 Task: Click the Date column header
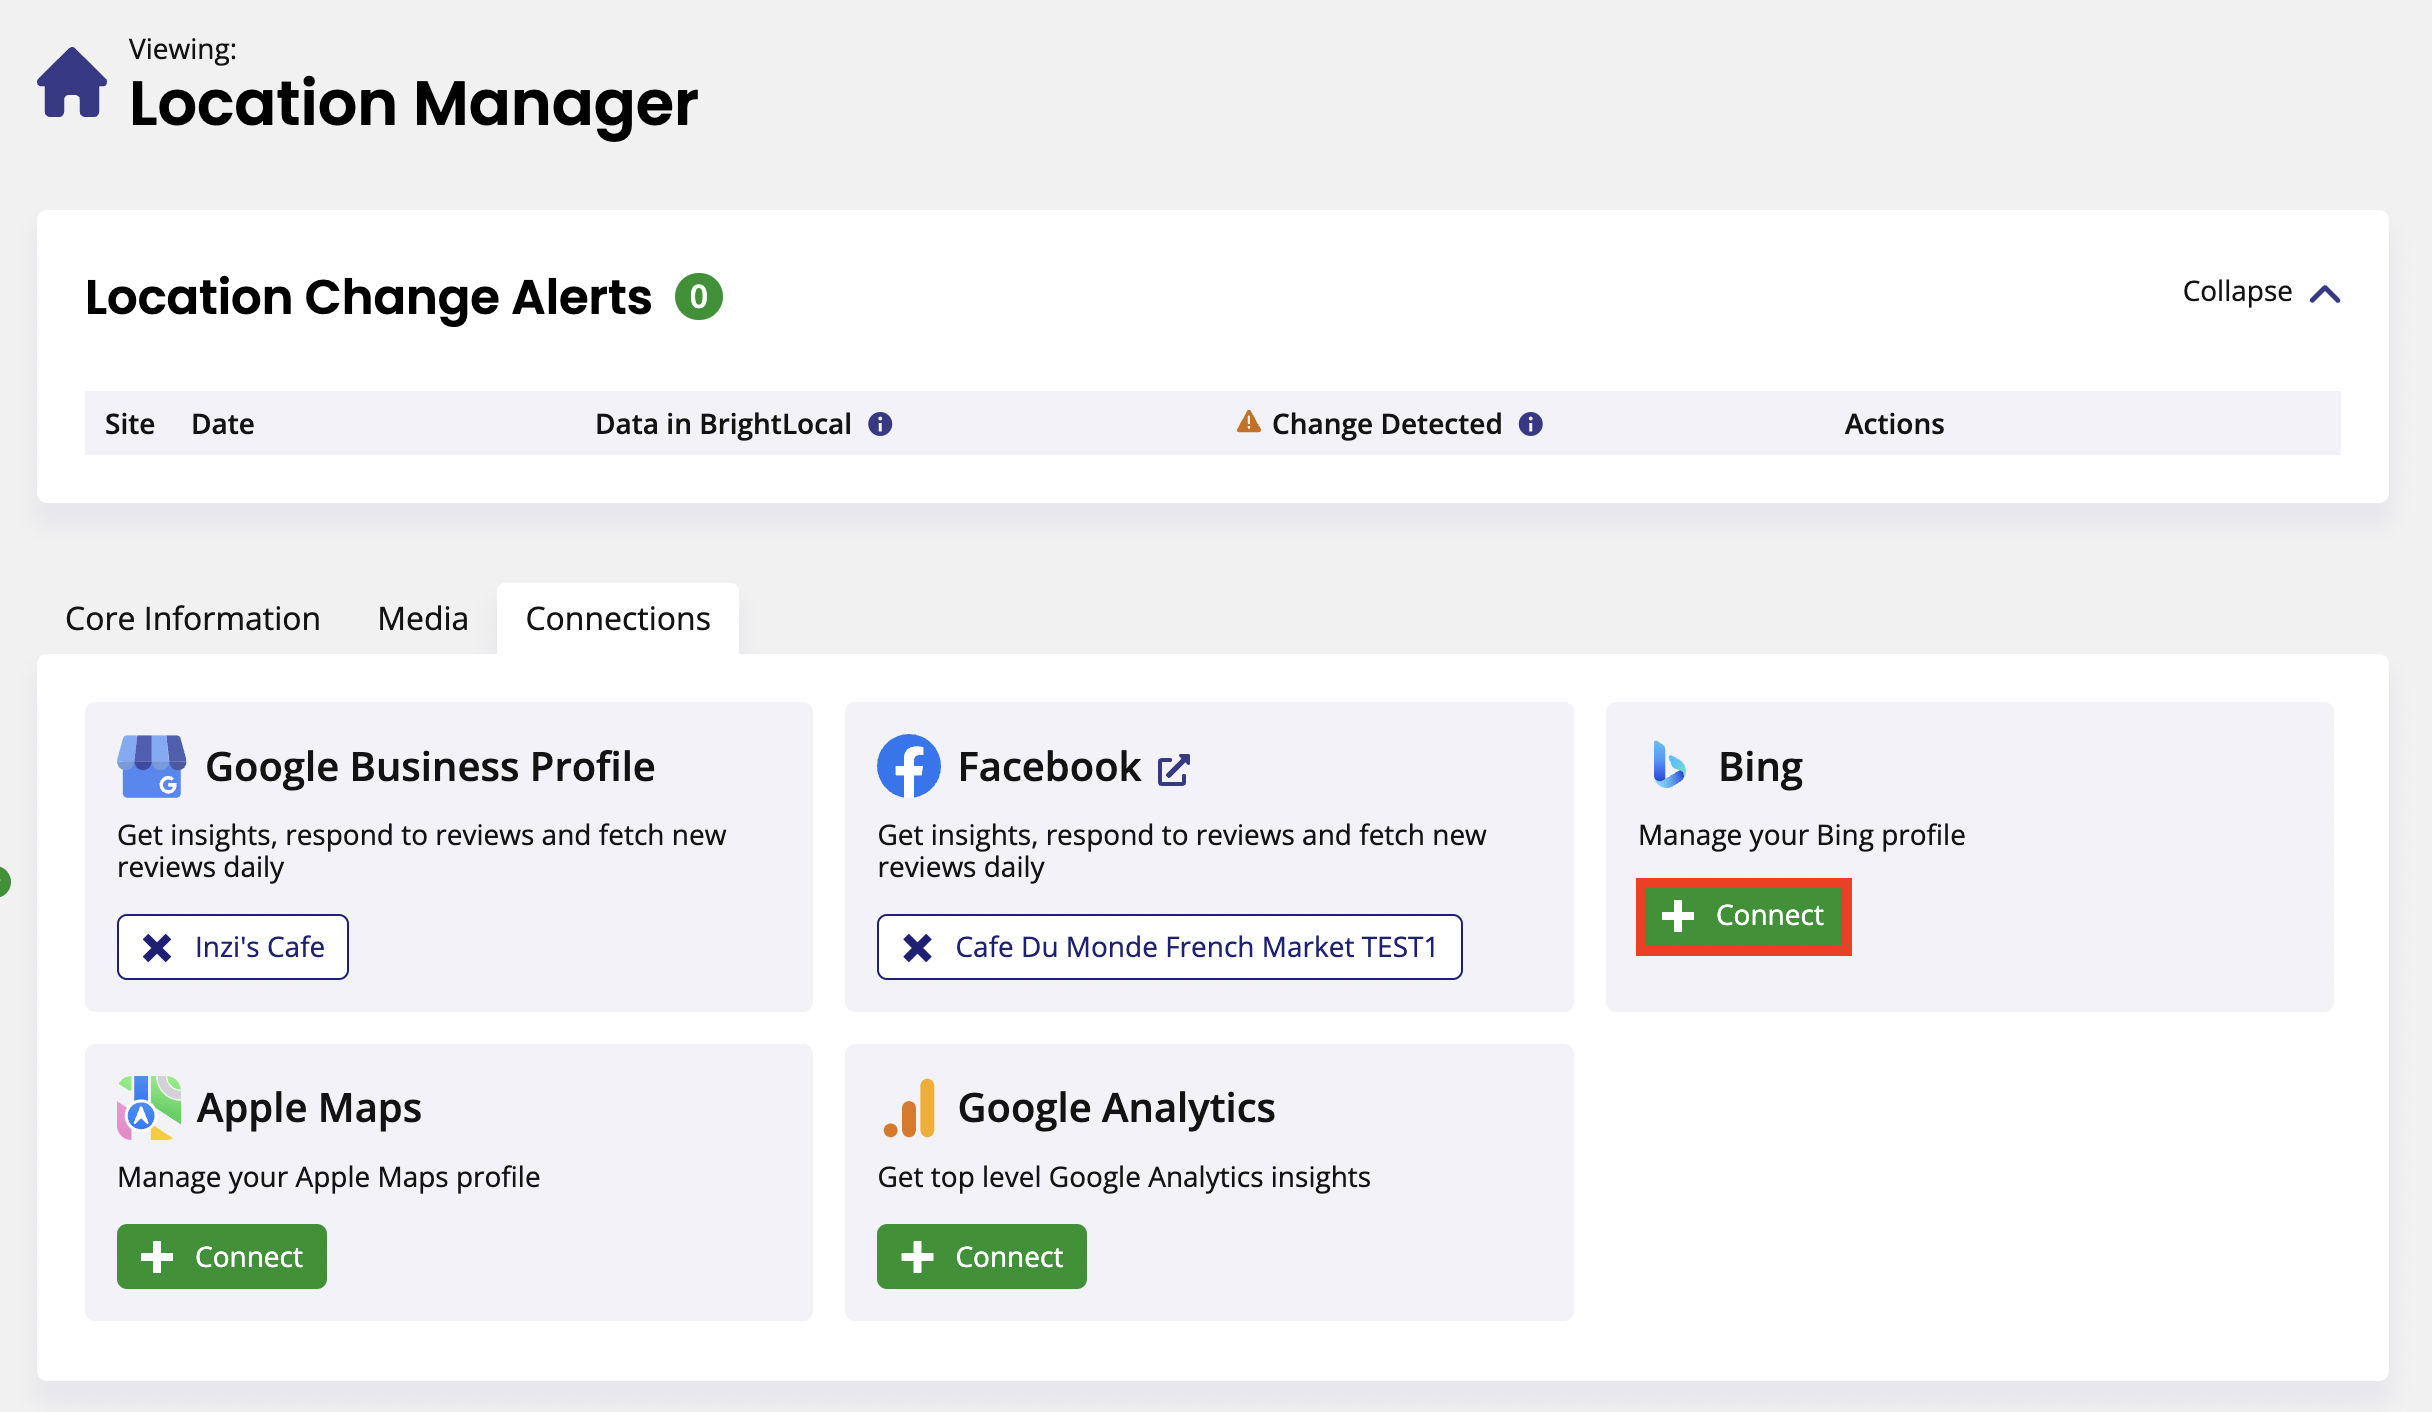tap(223, 424)
